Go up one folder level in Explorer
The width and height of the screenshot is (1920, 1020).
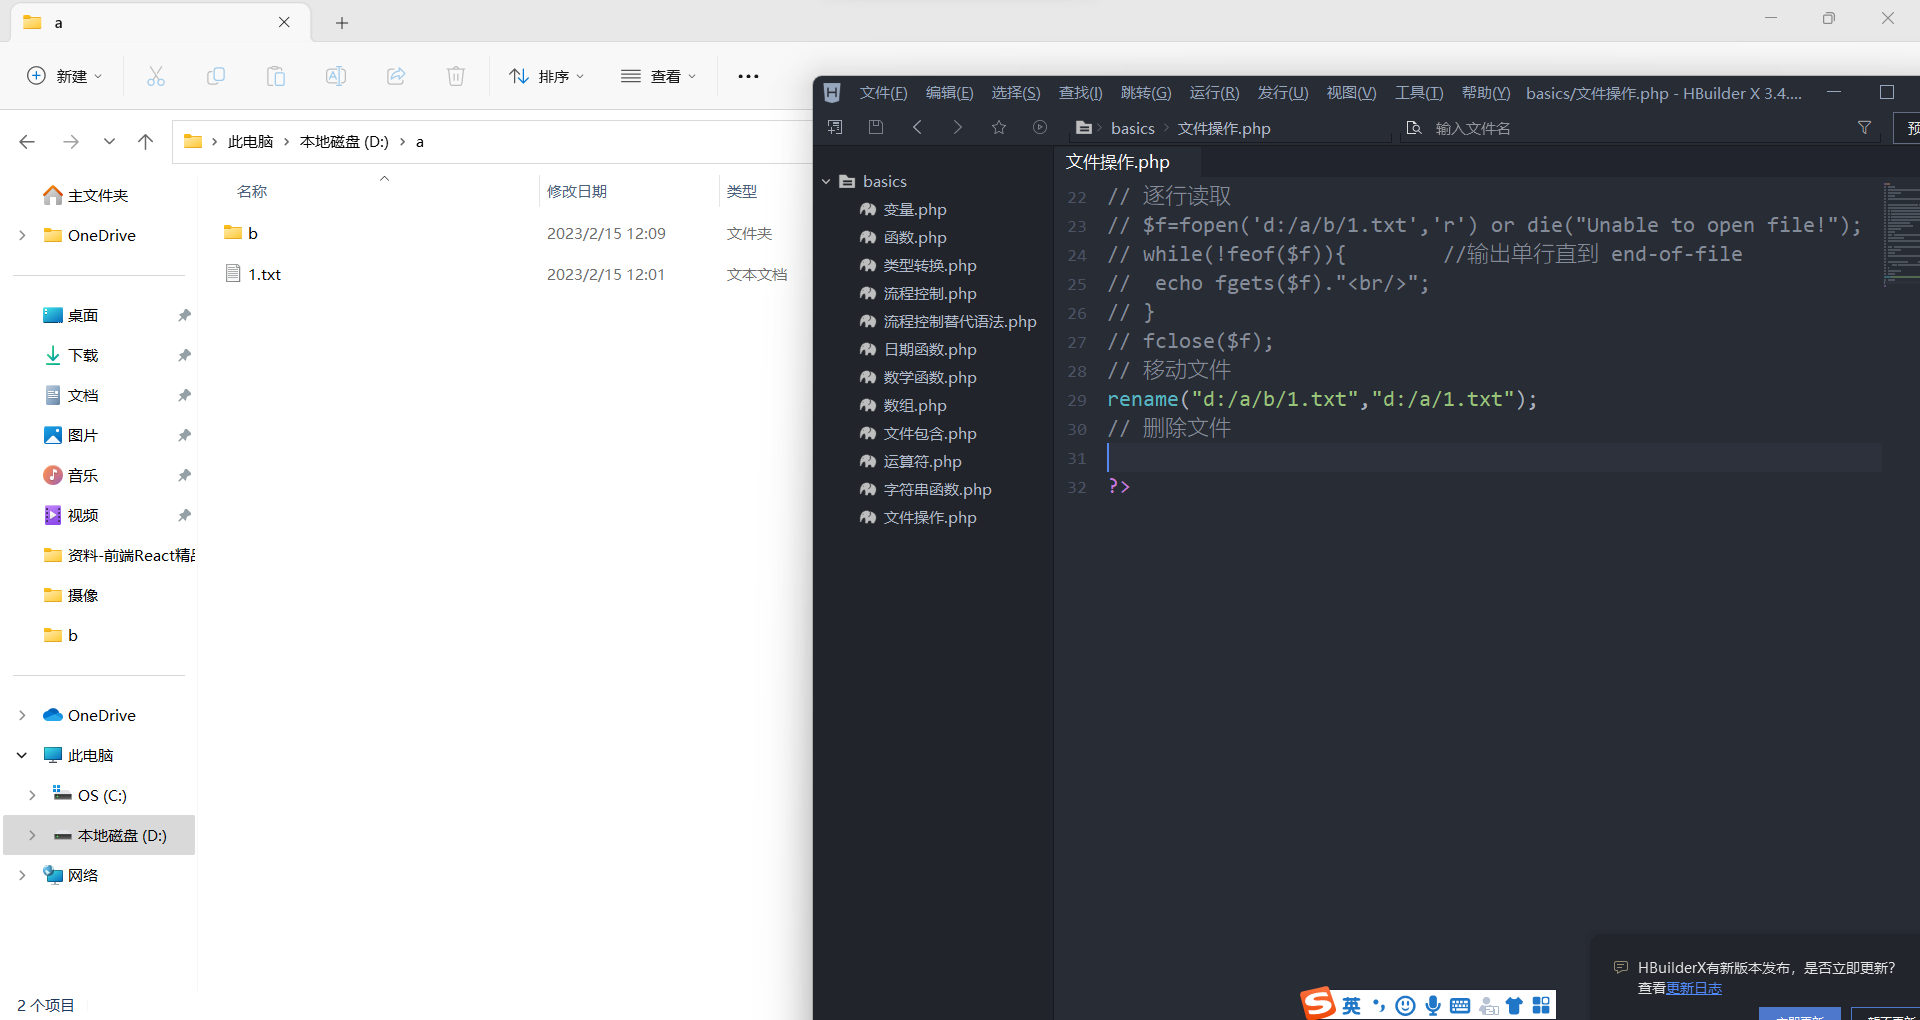coord(146,142)
